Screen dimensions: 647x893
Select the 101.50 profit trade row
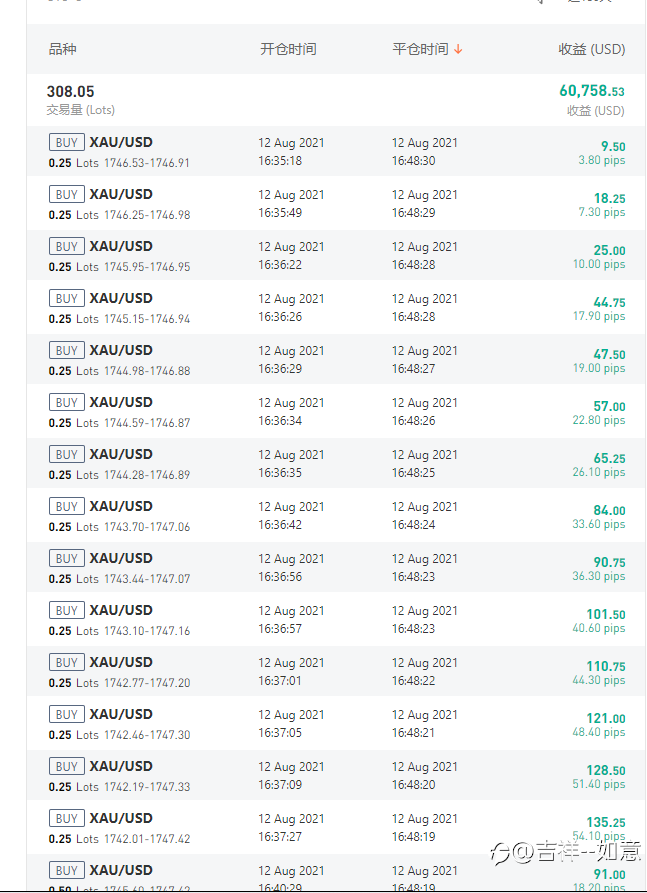(336, 620)
